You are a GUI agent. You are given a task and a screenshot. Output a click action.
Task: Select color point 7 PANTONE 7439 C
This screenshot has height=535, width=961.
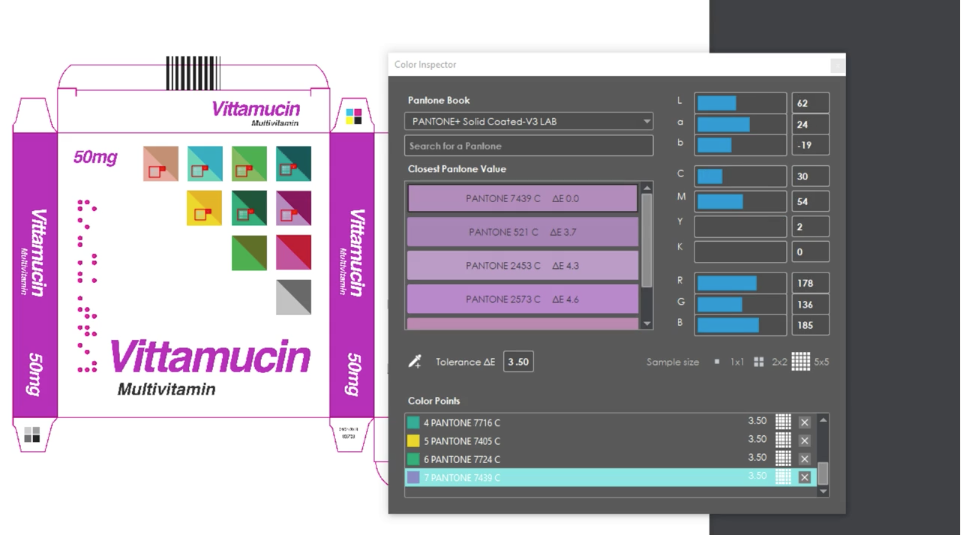point(610,477)
